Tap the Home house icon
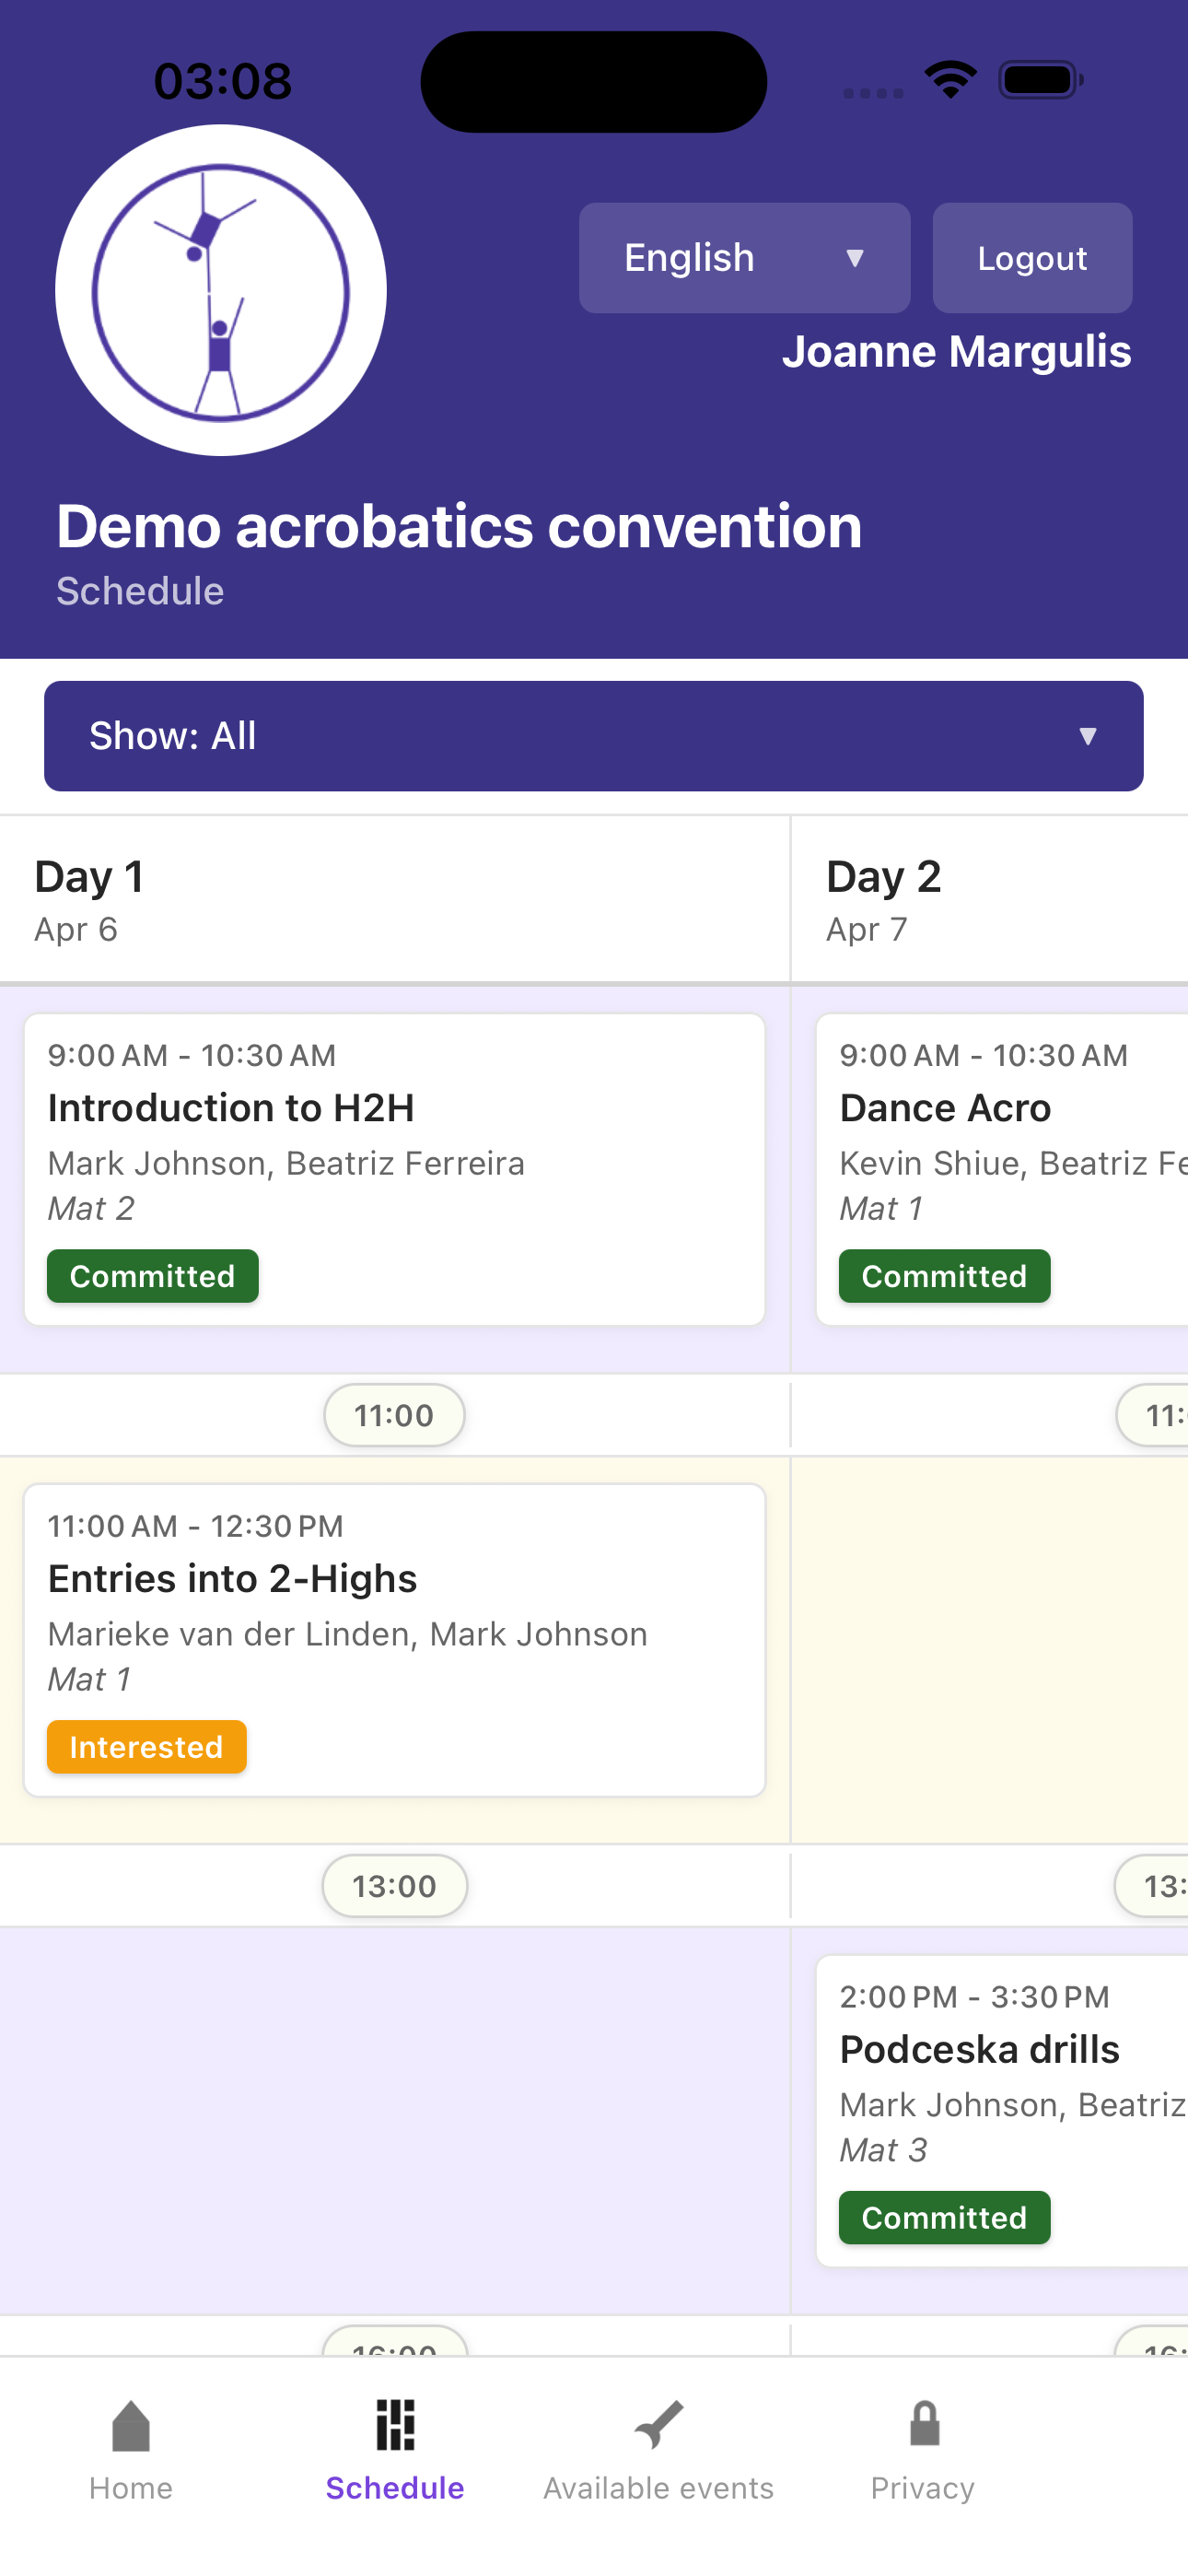1188x2576 pixels. click(x=131, y=2425)
